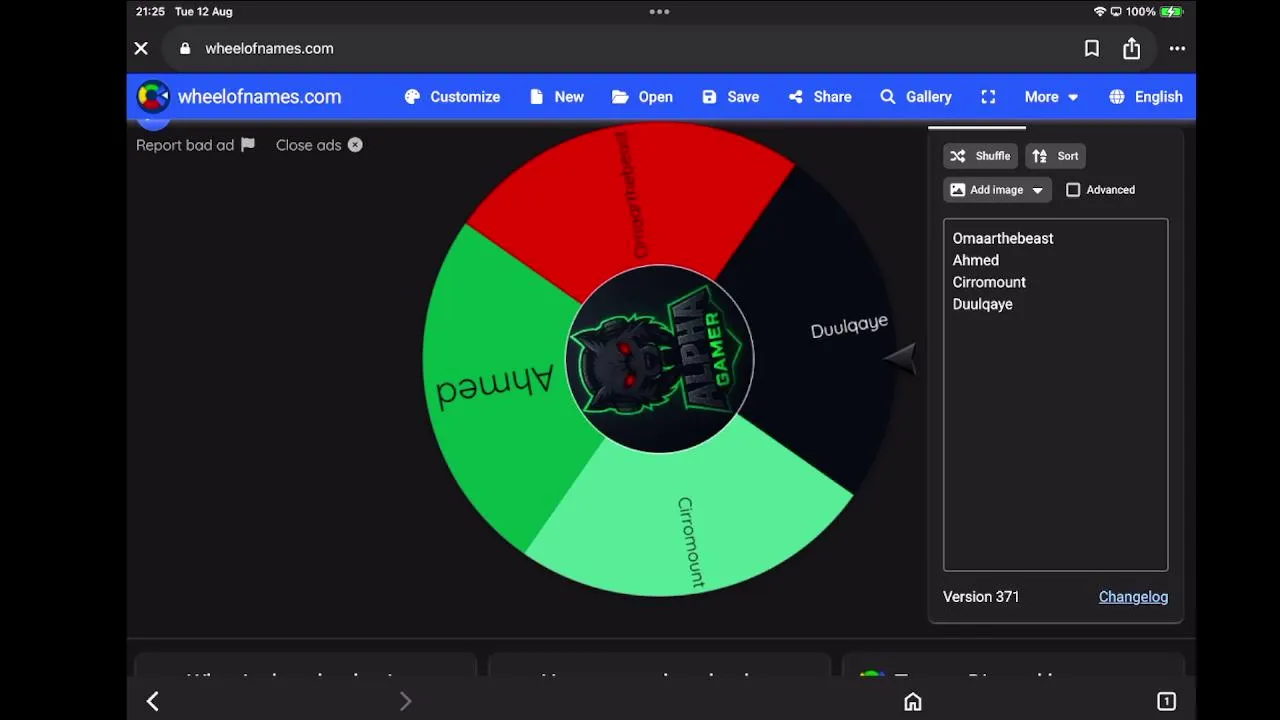Select the entry Omaarthebeast in the list
The height and width of the screenshot is (720, 1280).
point(1003,238)
